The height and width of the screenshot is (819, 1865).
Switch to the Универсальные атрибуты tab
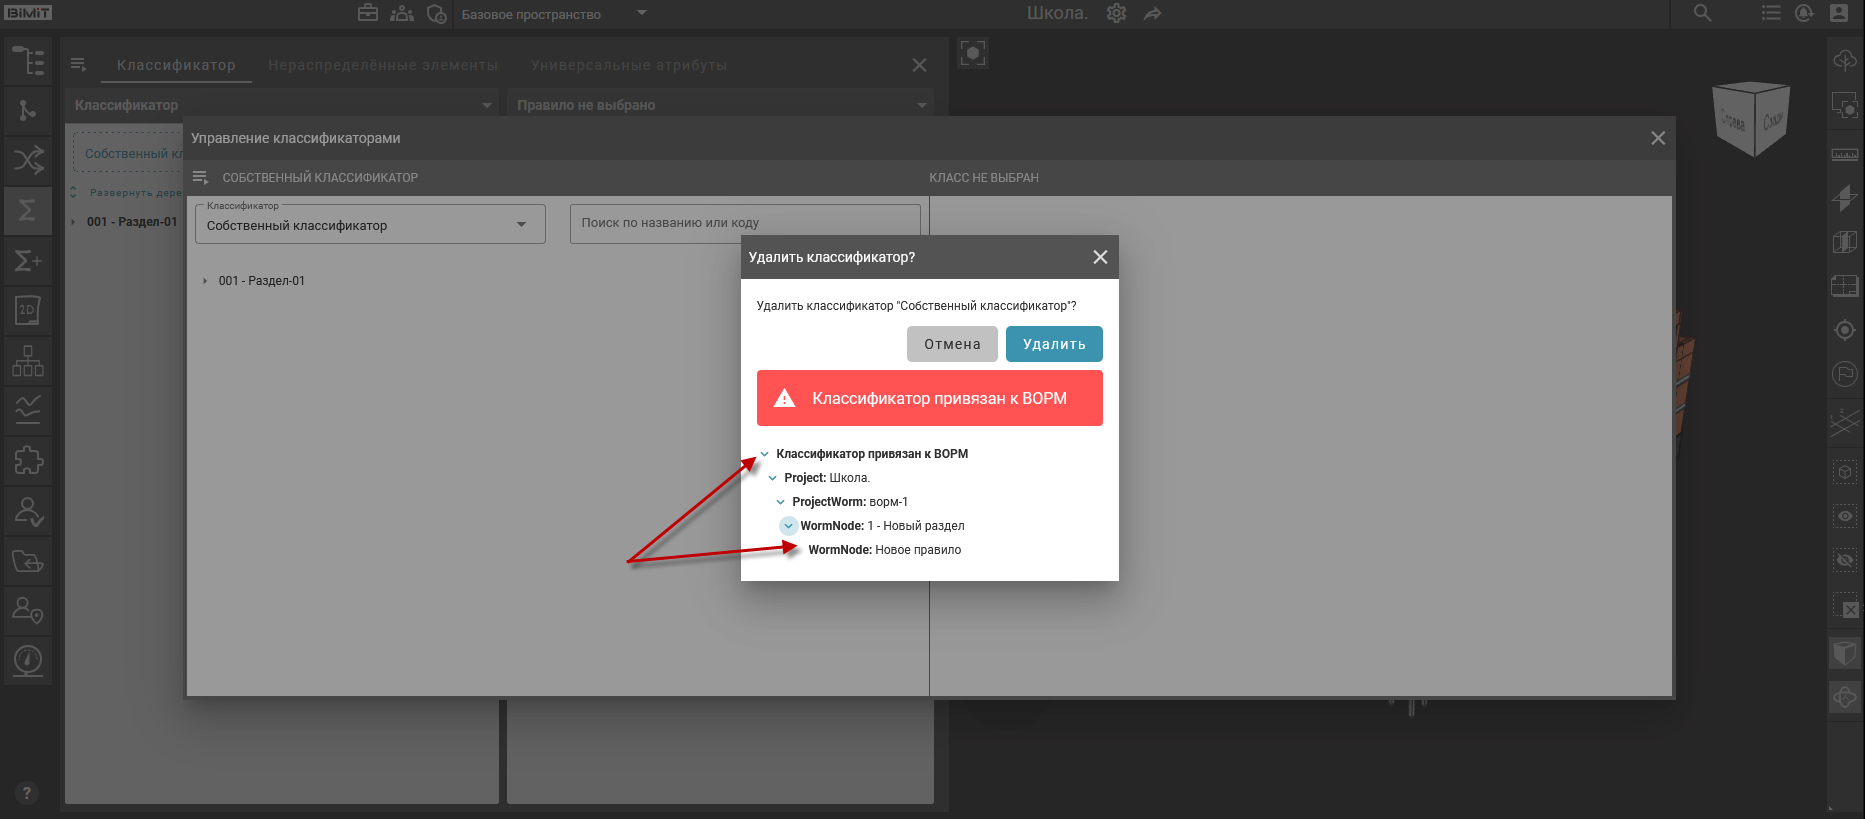(x=629, y=65)
